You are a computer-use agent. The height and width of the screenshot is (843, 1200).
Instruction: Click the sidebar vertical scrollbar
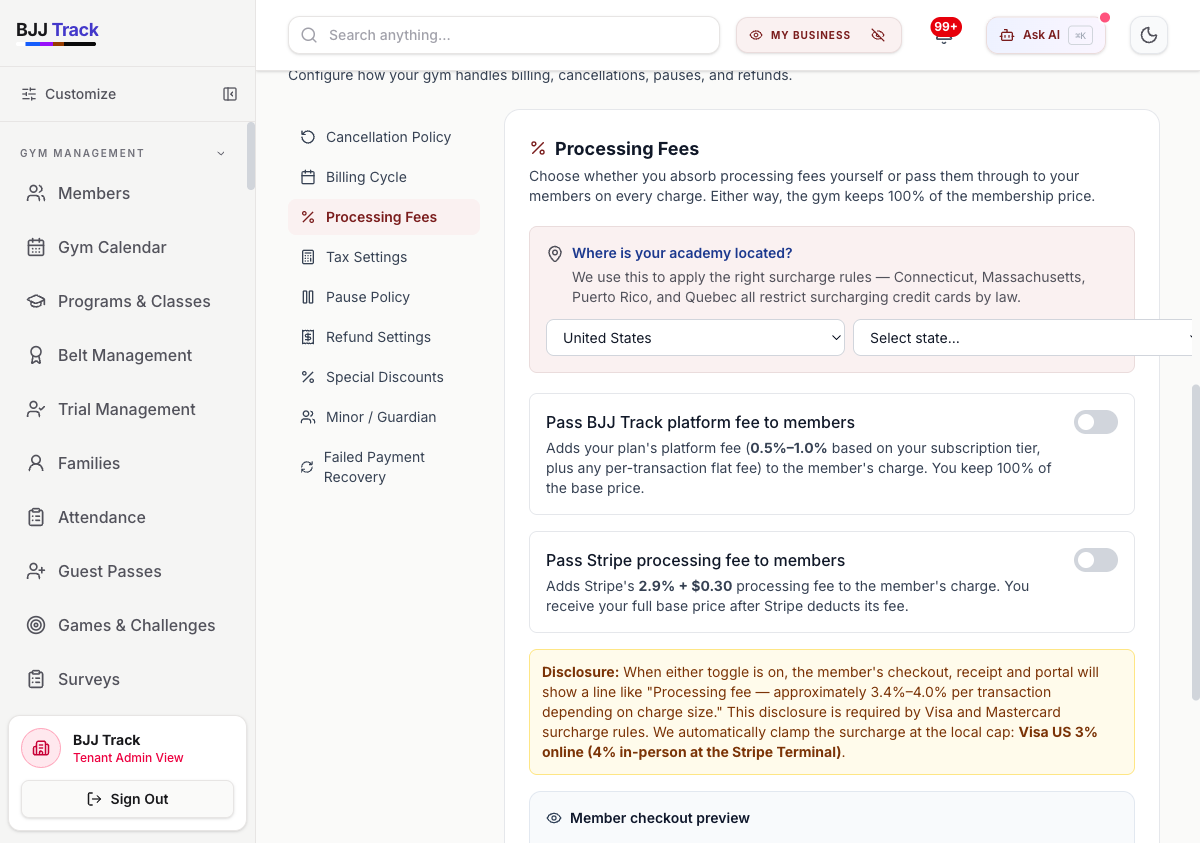click(251, 156)
